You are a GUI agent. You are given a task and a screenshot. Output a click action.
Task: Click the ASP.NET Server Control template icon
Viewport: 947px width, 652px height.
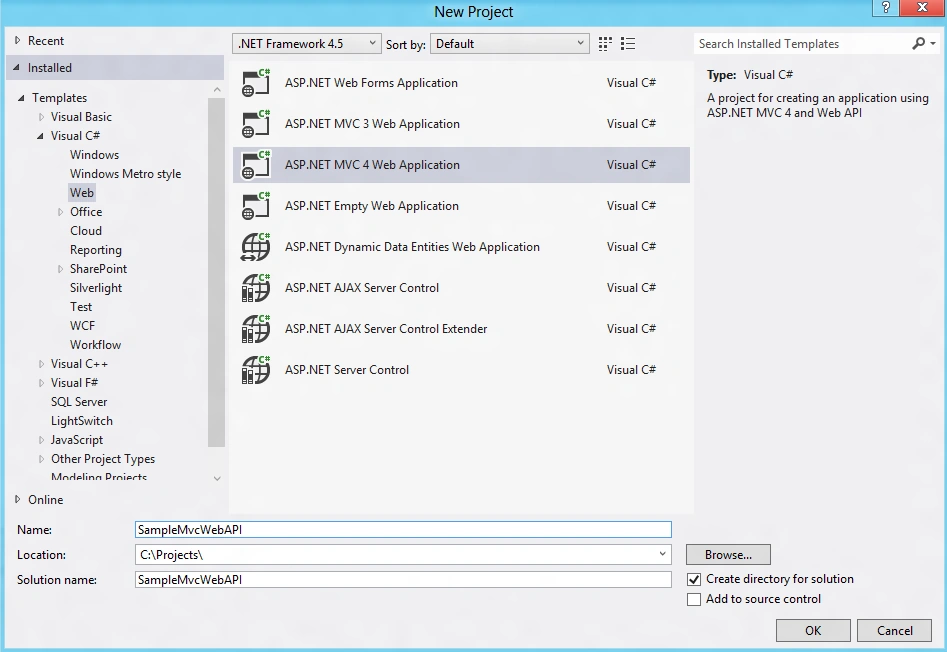click(x=255, y=370)
